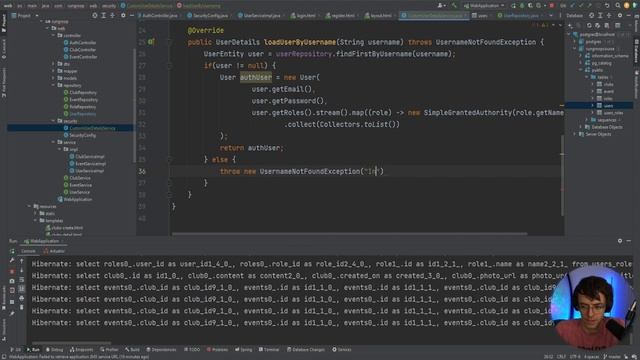
Task: Click refresh icon in Database panel
Action: [x=589, y=25]
